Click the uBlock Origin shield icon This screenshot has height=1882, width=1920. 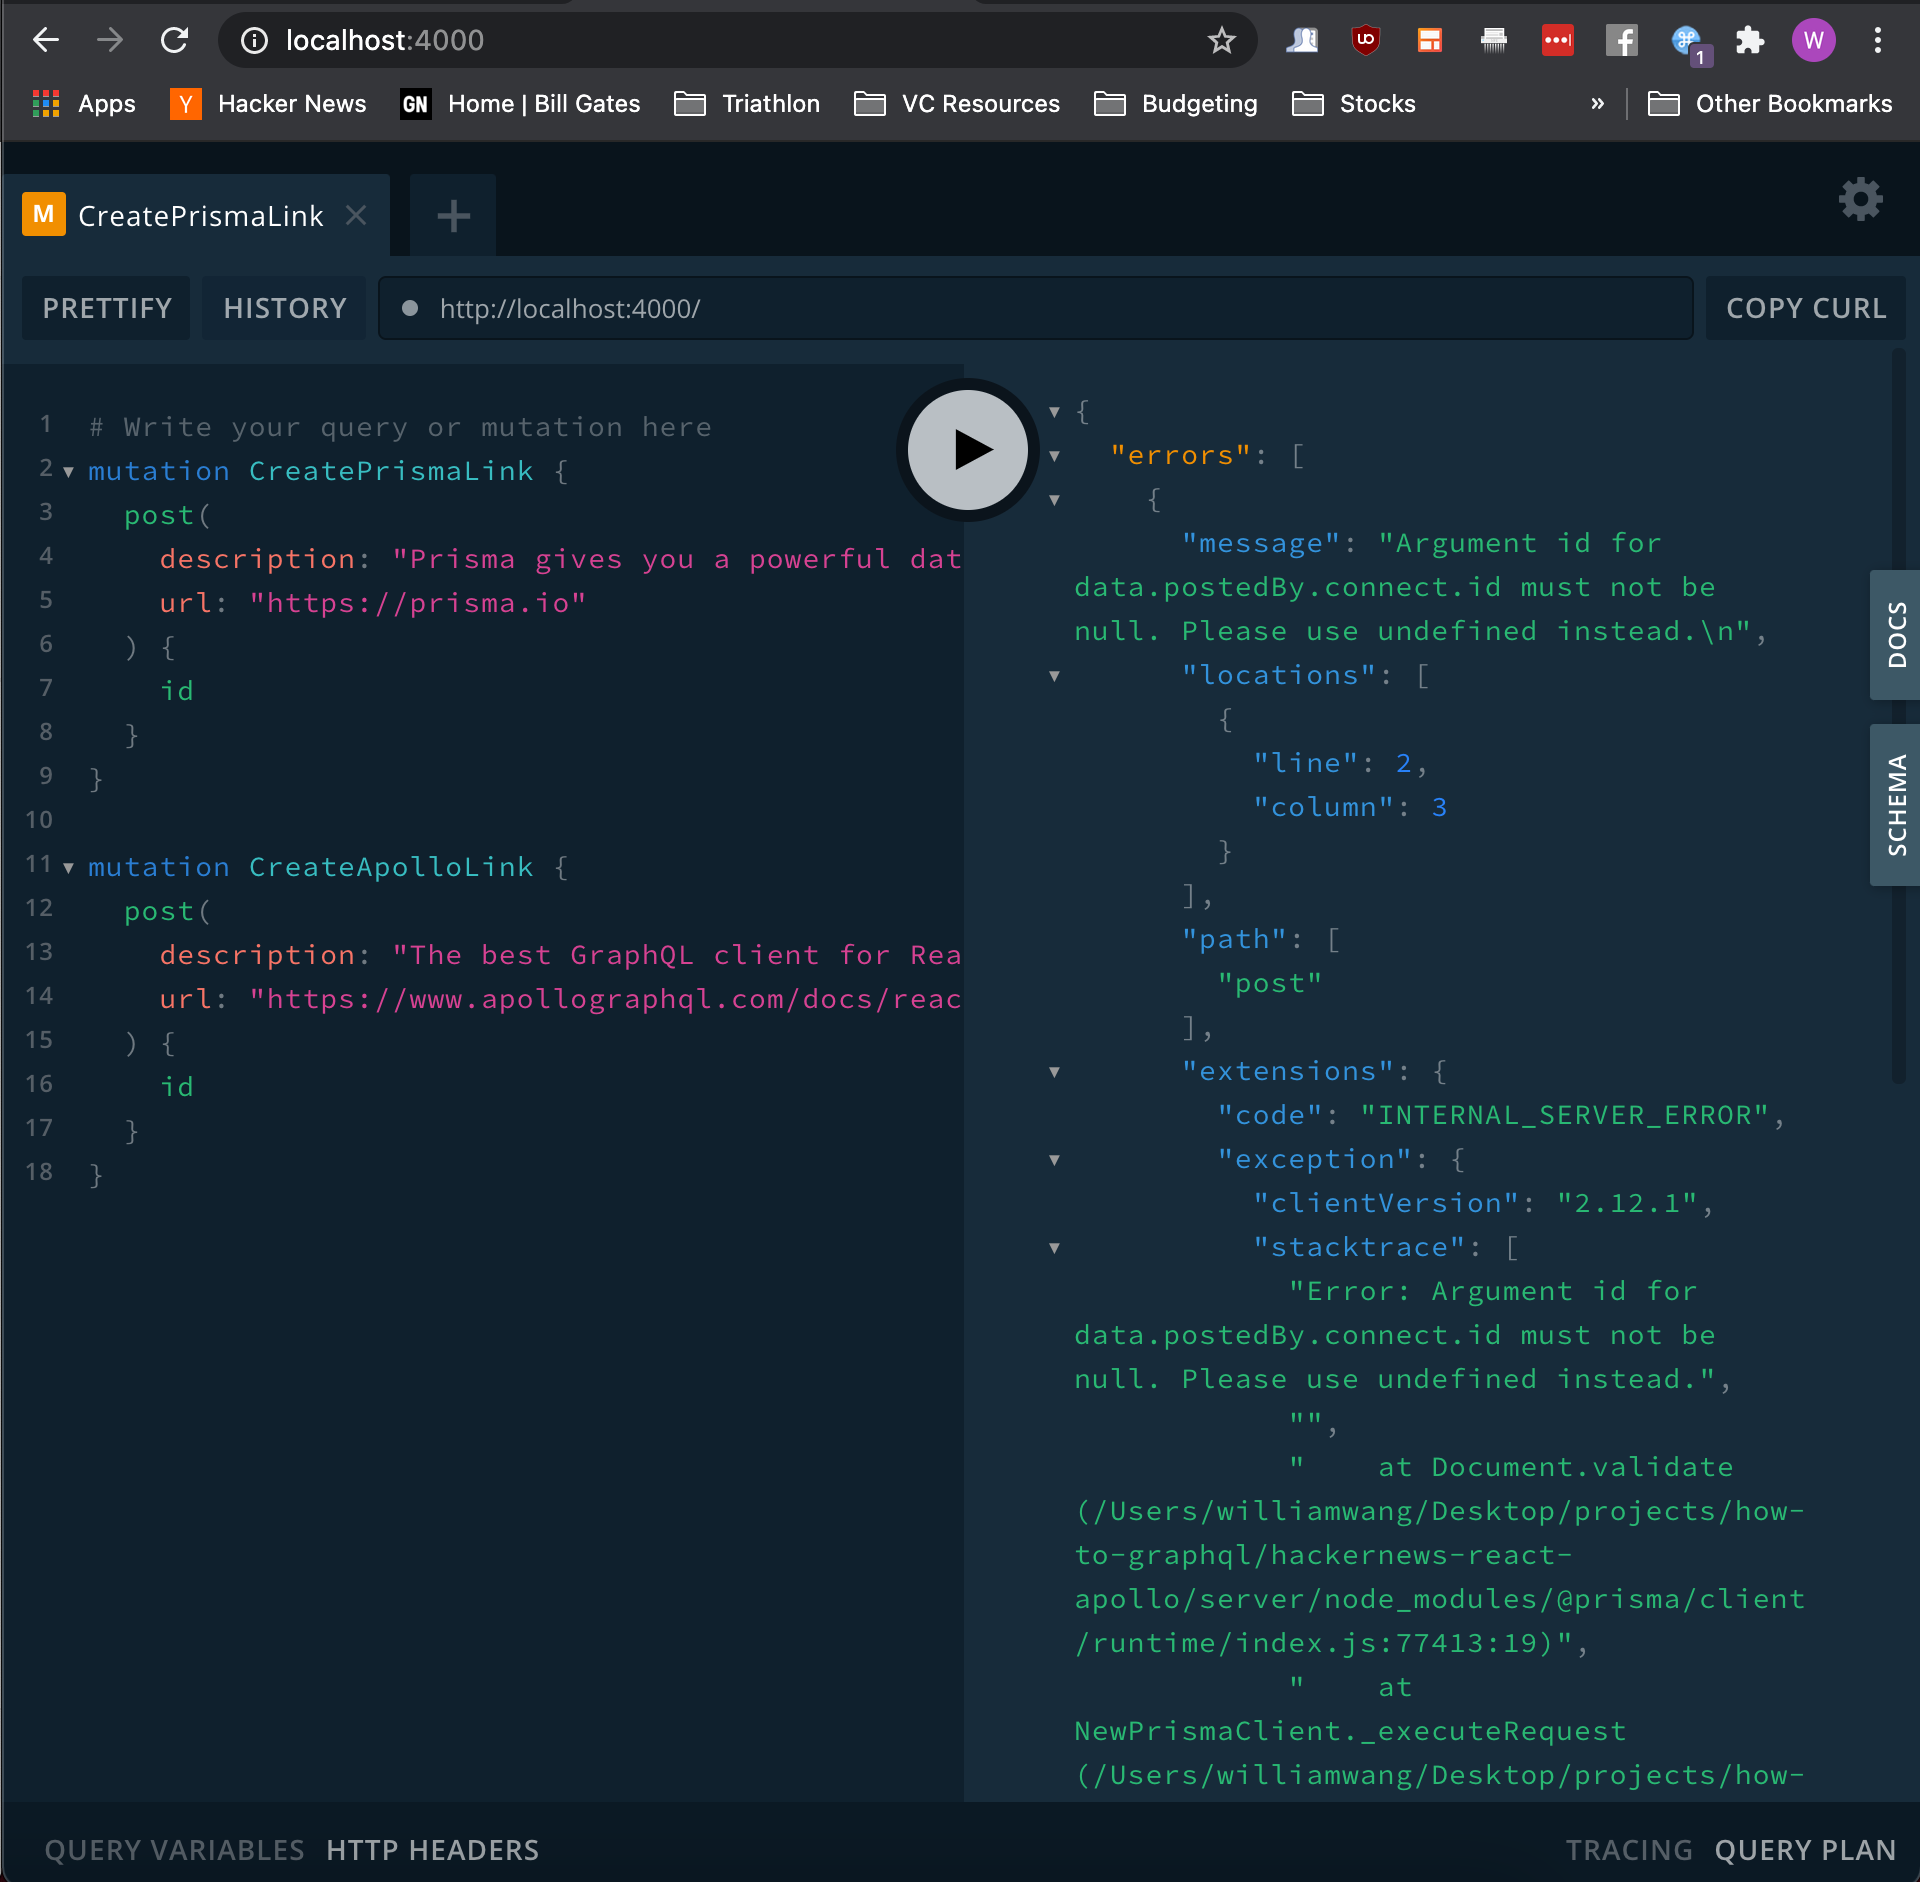(x=1365, y=40)
